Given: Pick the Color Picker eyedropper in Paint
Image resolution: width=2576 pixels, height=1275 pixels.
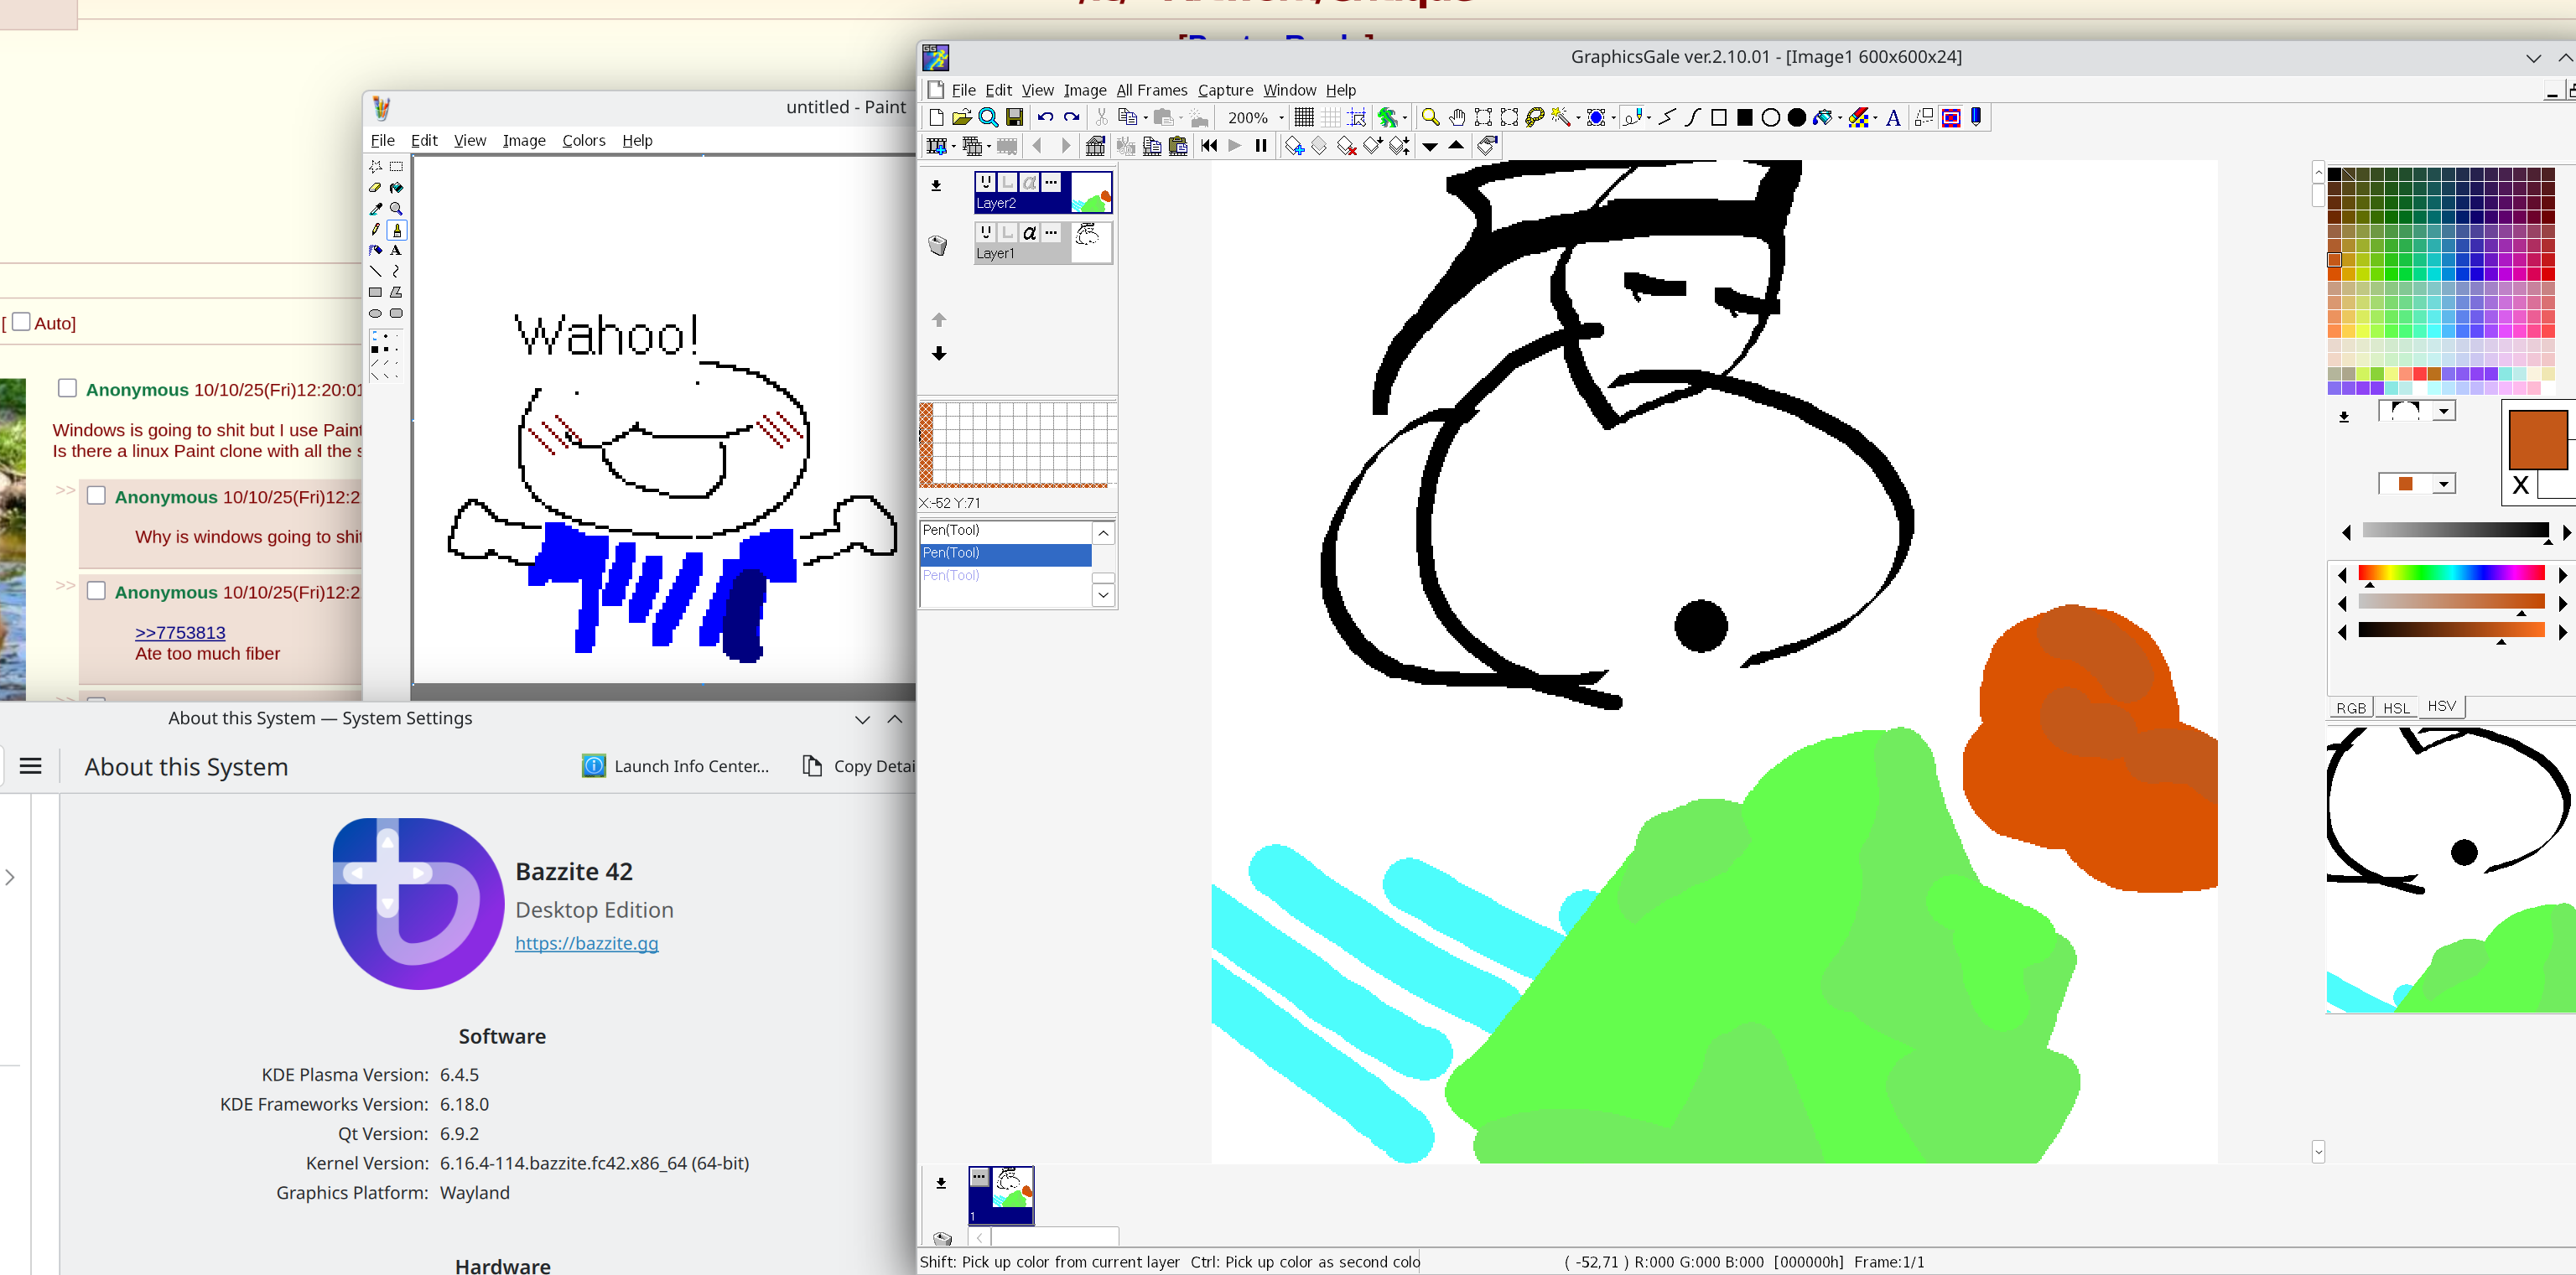Looking at the screenshot, I should 375,209.
